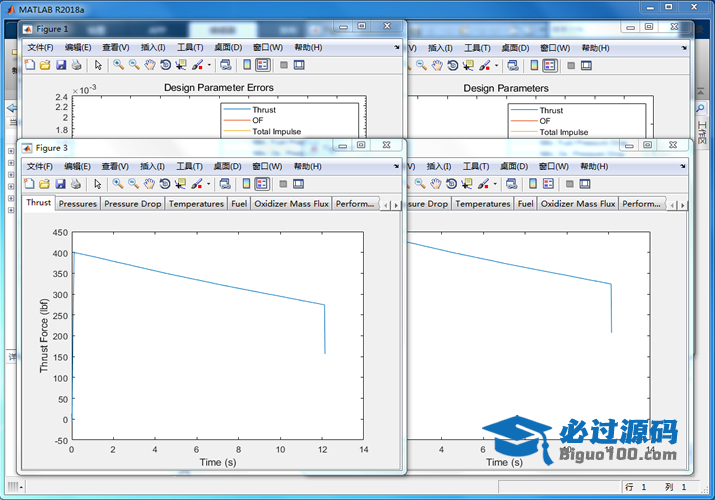Open Brush color dropdown arrow in Figure 3
715x500 pixels.
[x=208, y=183]
